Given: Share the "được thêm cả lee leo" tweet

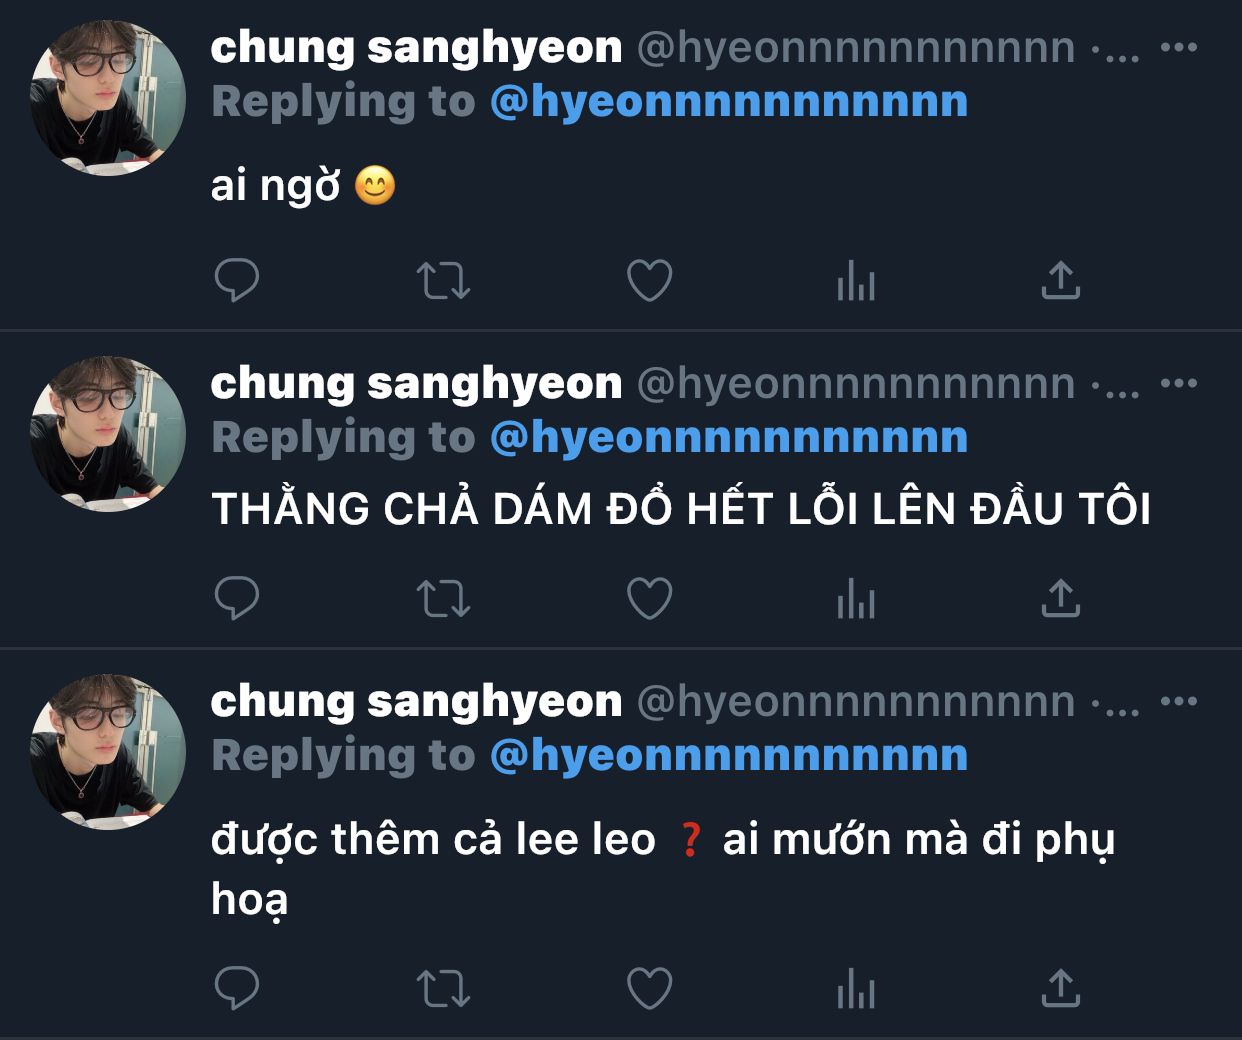Looking at the screenshot, I should [x=1061, y=988].
